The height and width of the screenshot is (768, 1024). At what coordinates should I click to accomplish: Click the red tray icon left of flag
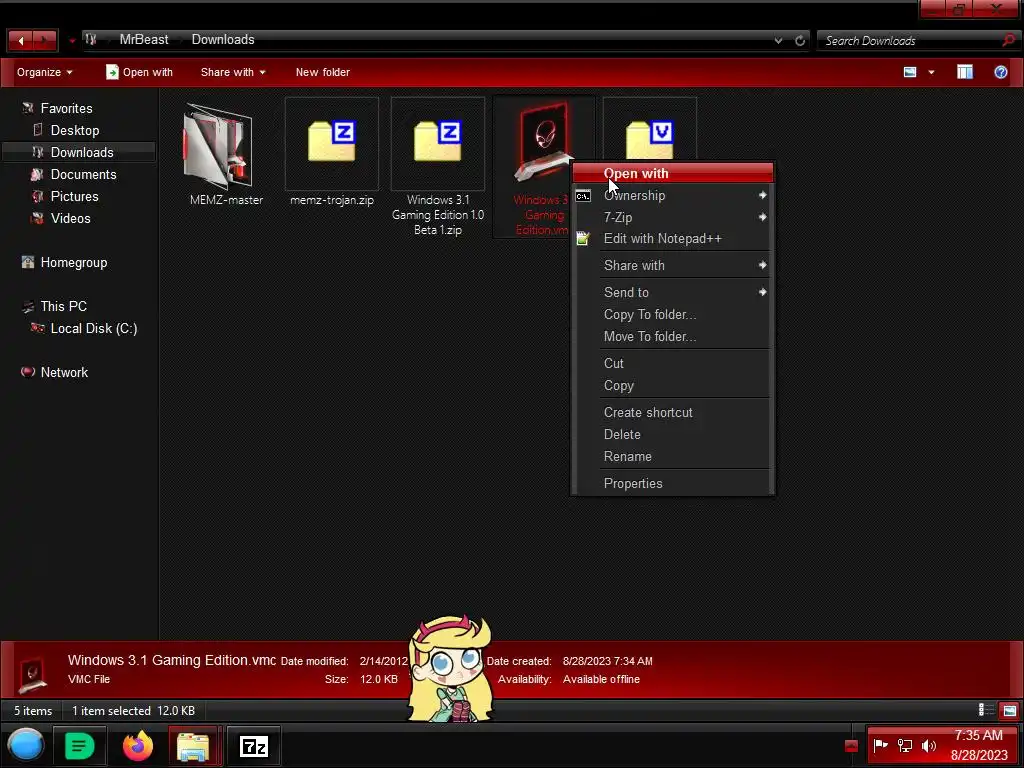(851, 746)
